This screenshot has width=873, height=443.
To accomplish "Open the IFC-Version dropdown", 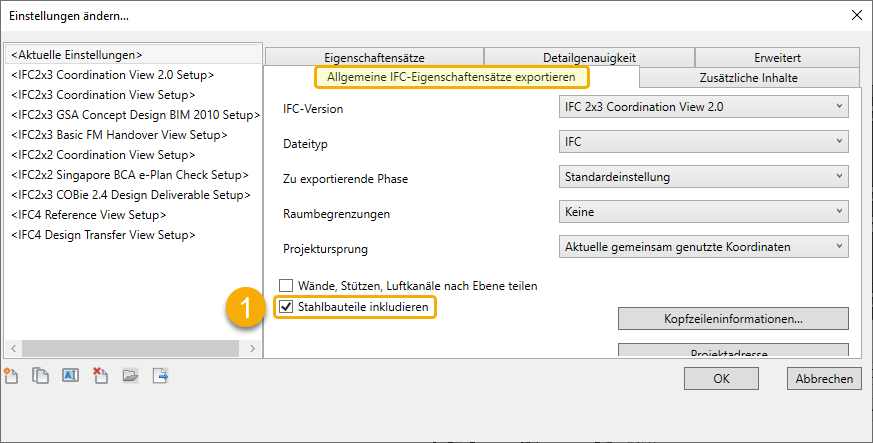I will [703, 107].
